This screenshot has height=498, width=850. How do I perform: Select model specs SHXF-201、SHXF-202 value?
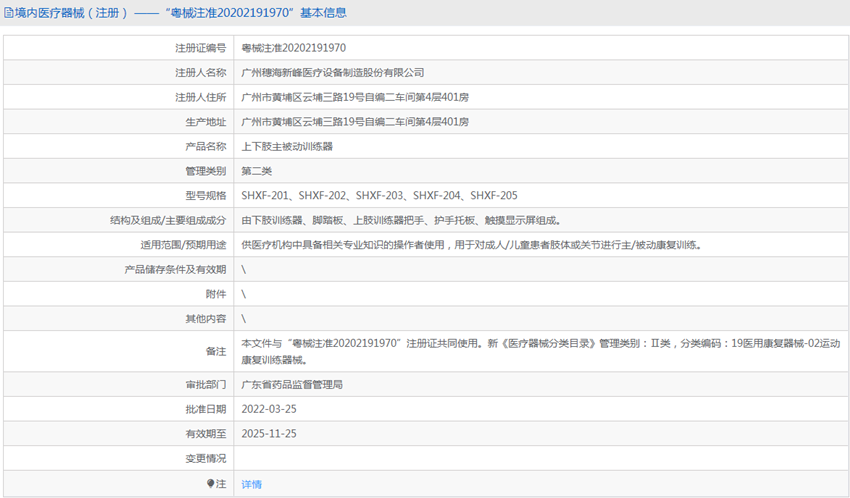tap(379, 196)
